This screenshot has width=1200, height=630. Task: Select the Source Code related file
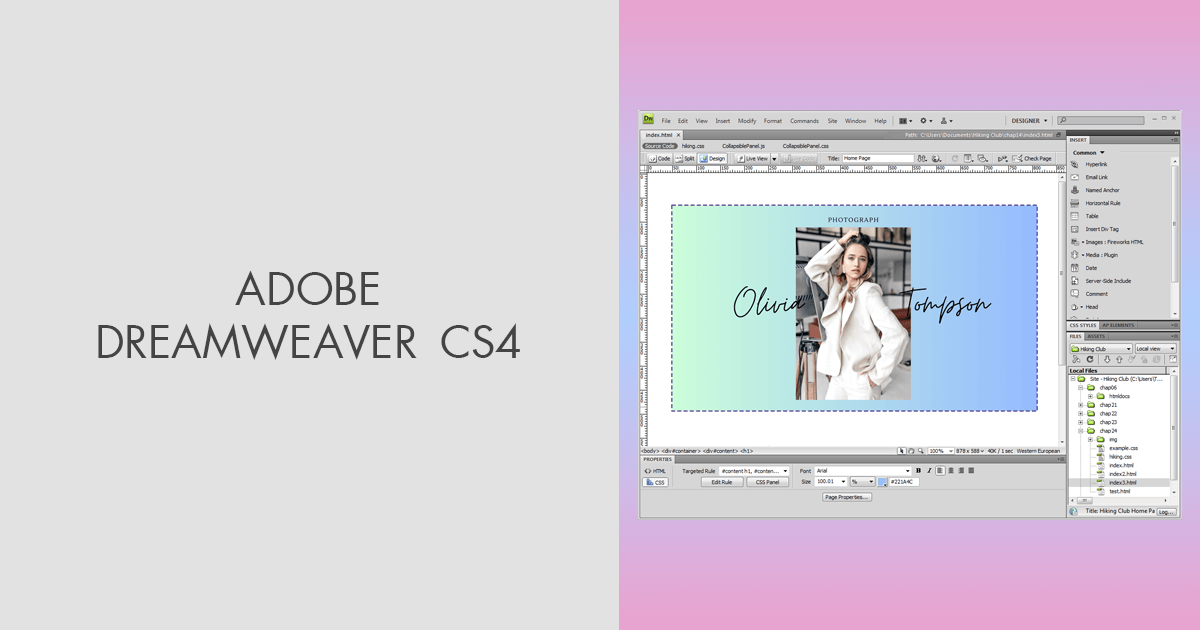(x=660, y=146)
